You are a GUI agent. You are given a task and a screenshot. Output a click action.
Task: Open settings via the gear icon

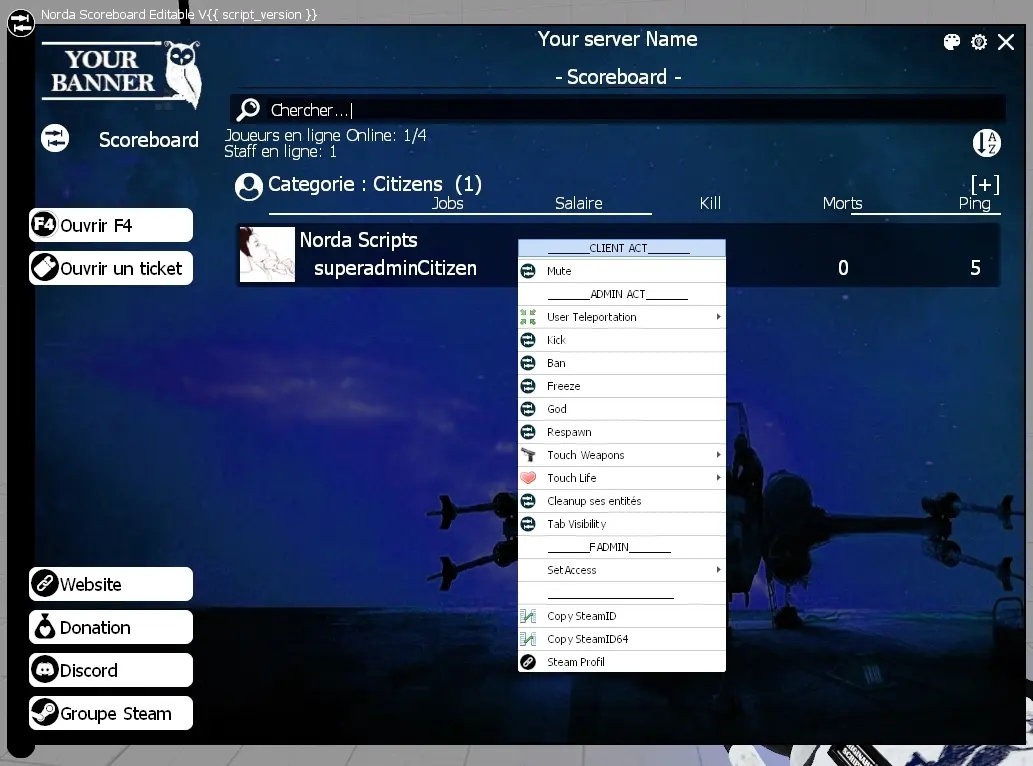click(979, 42)
